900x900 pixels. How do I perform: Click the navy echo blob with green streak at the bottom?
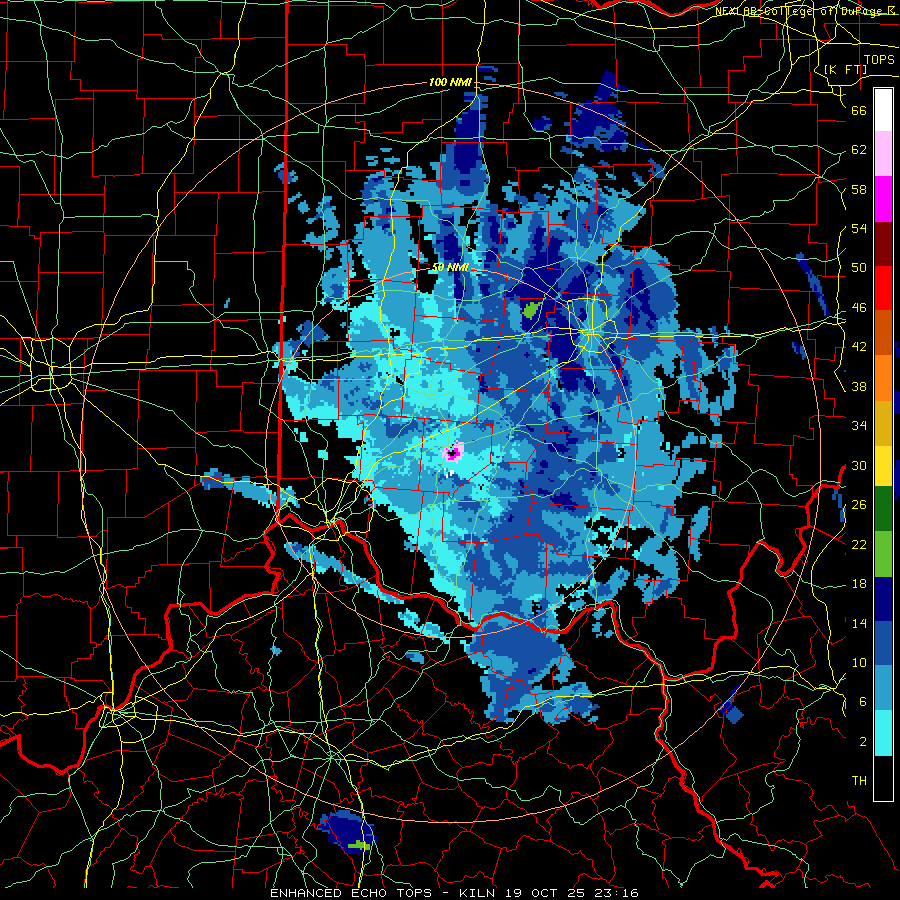pos(347,833)
